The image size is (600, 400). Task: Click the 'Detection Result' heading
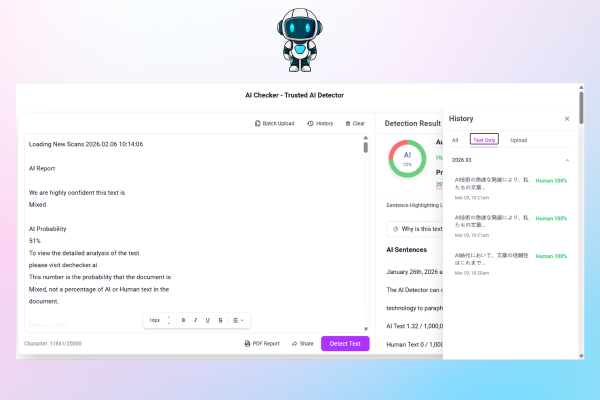coord(412,123)
